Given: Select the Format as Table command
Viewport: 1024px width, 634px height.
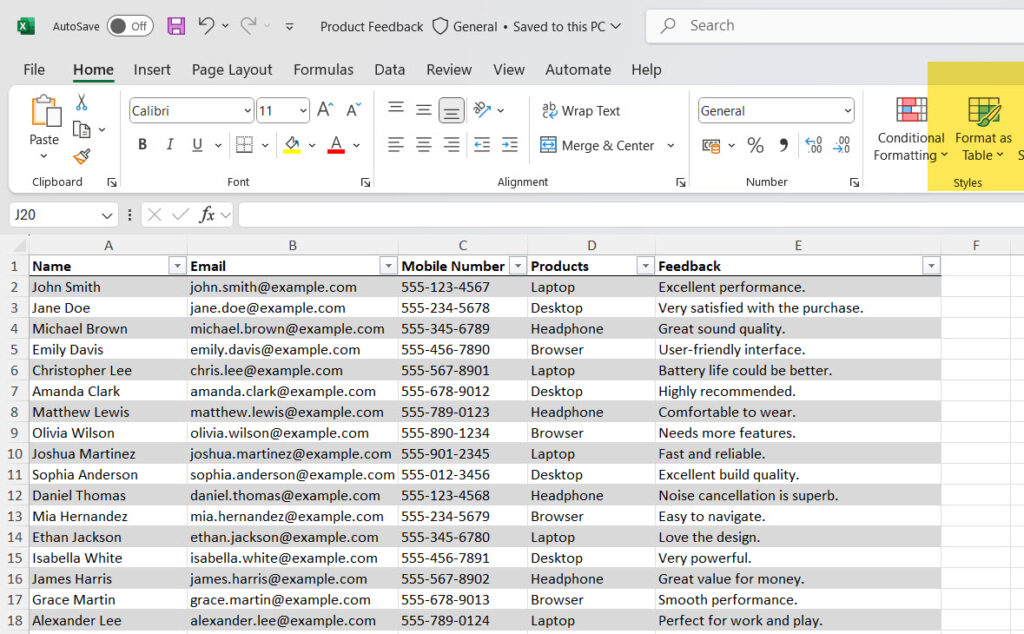Looking at the screenshot, I should 983,130.
